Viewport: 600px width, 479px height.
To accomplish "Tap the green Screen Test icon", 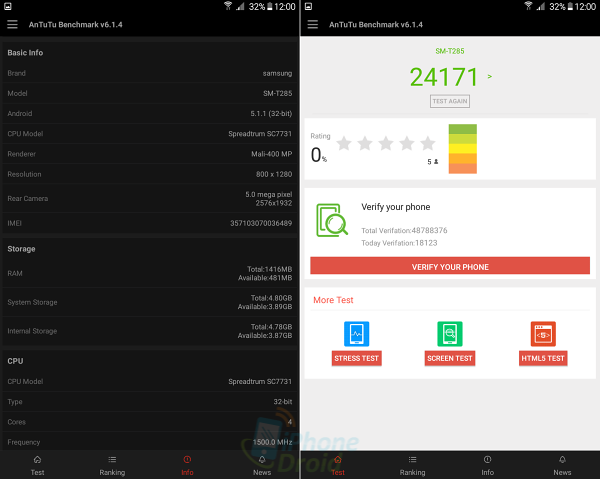I will tap(450, 334).
